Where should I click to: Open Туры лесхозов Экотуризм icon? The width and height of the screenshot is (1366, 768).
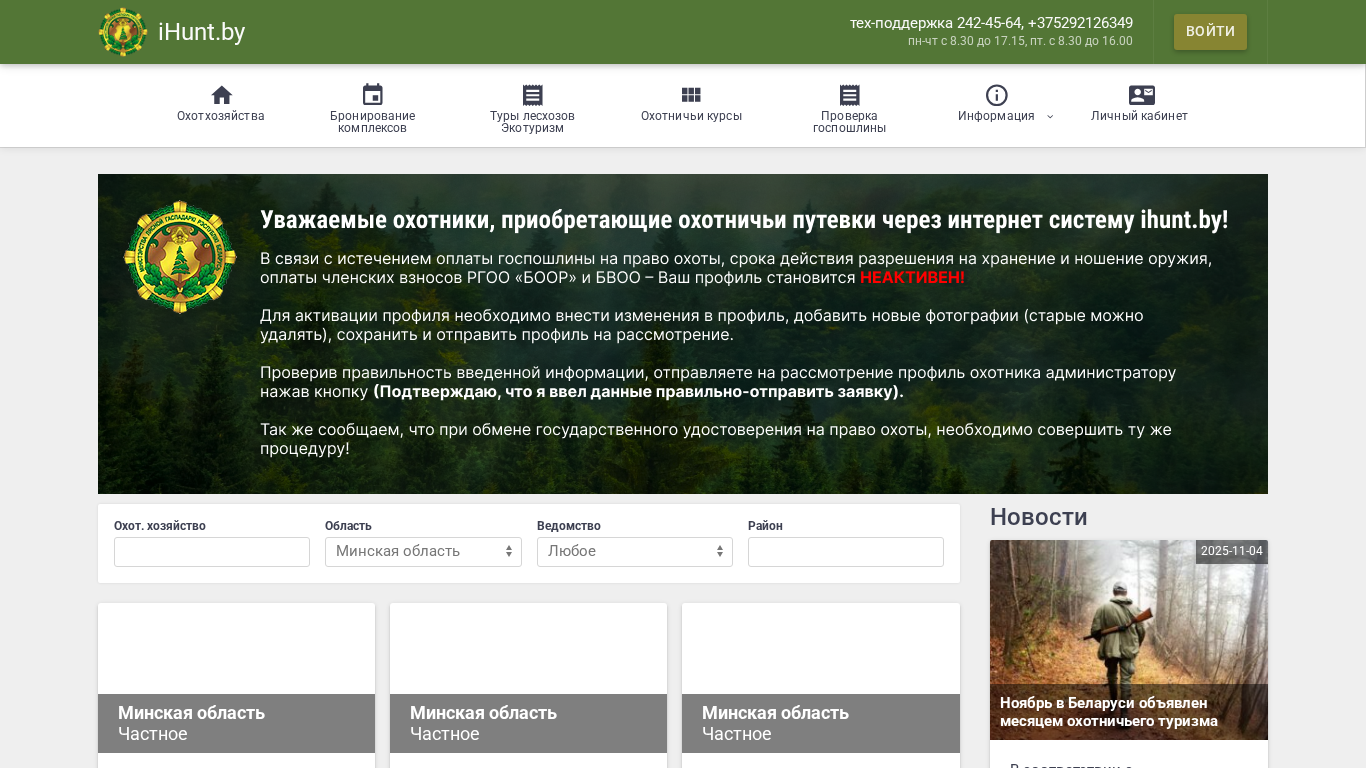click(x=532, y=95)
